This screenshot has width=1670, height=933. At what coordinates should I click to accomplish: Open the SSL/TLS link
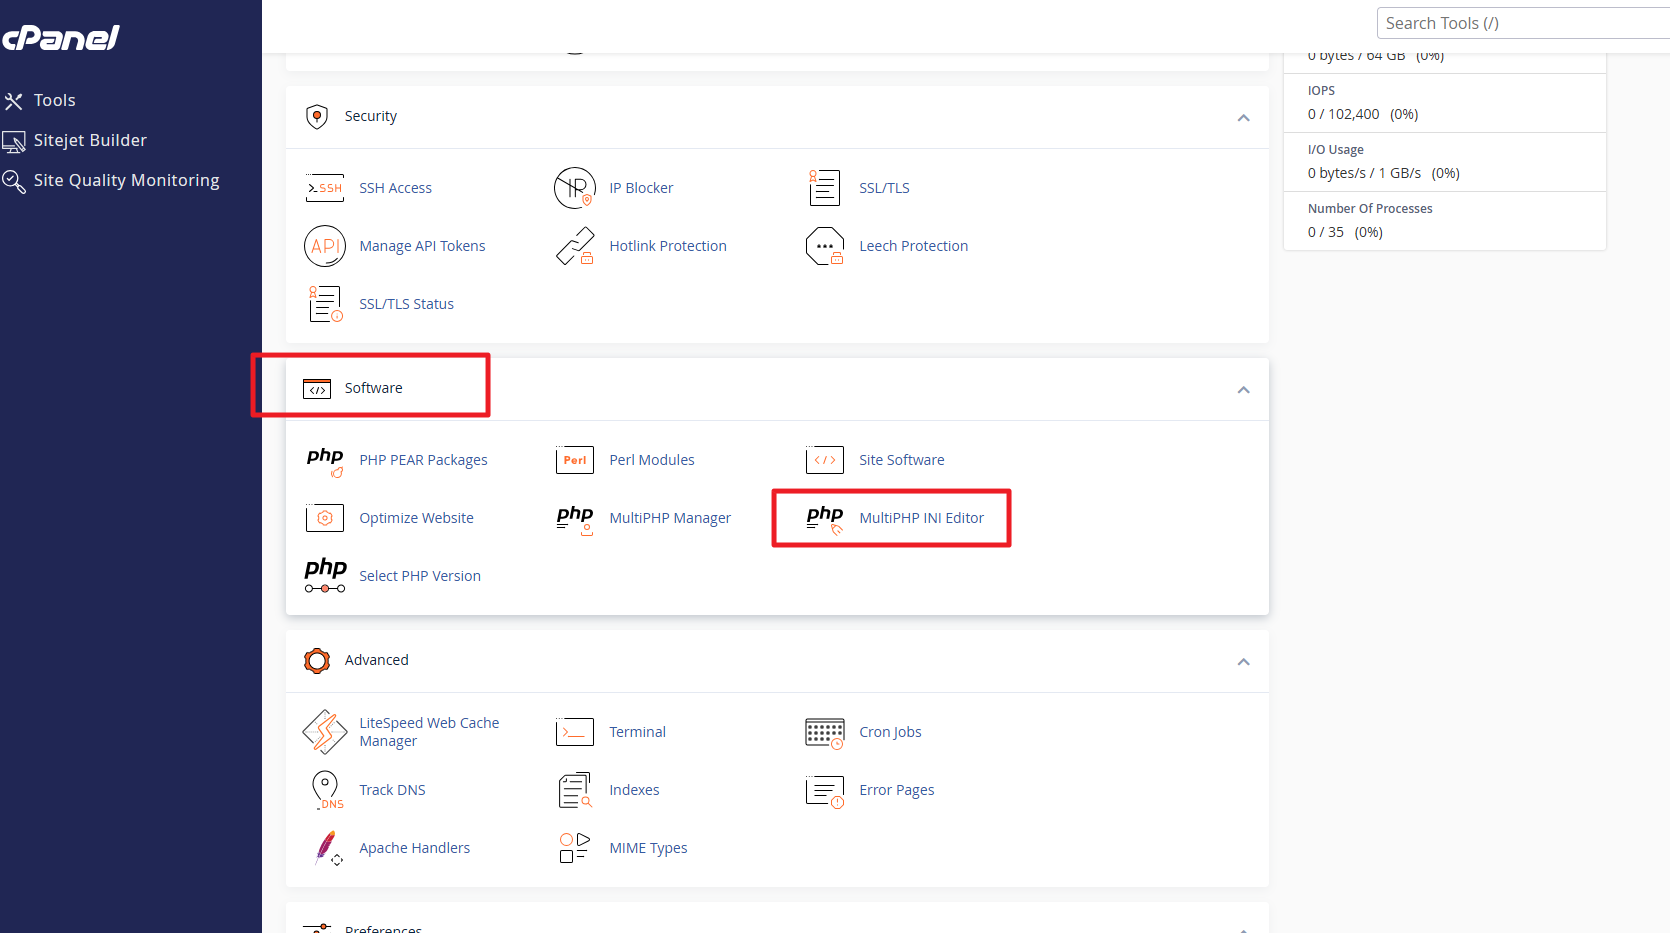(x=884, y=188)
